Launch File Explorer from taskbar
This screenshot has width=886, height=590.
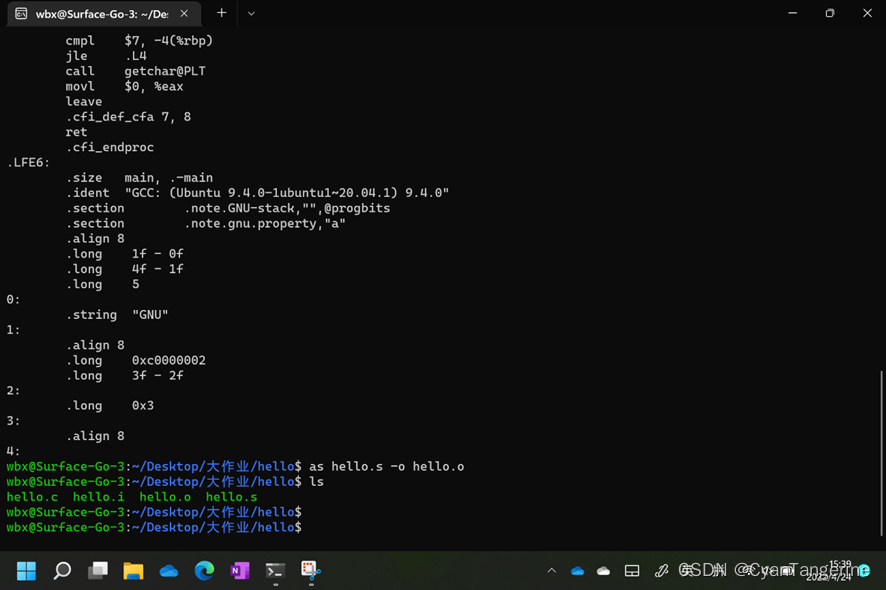click(x=133, y=571)
